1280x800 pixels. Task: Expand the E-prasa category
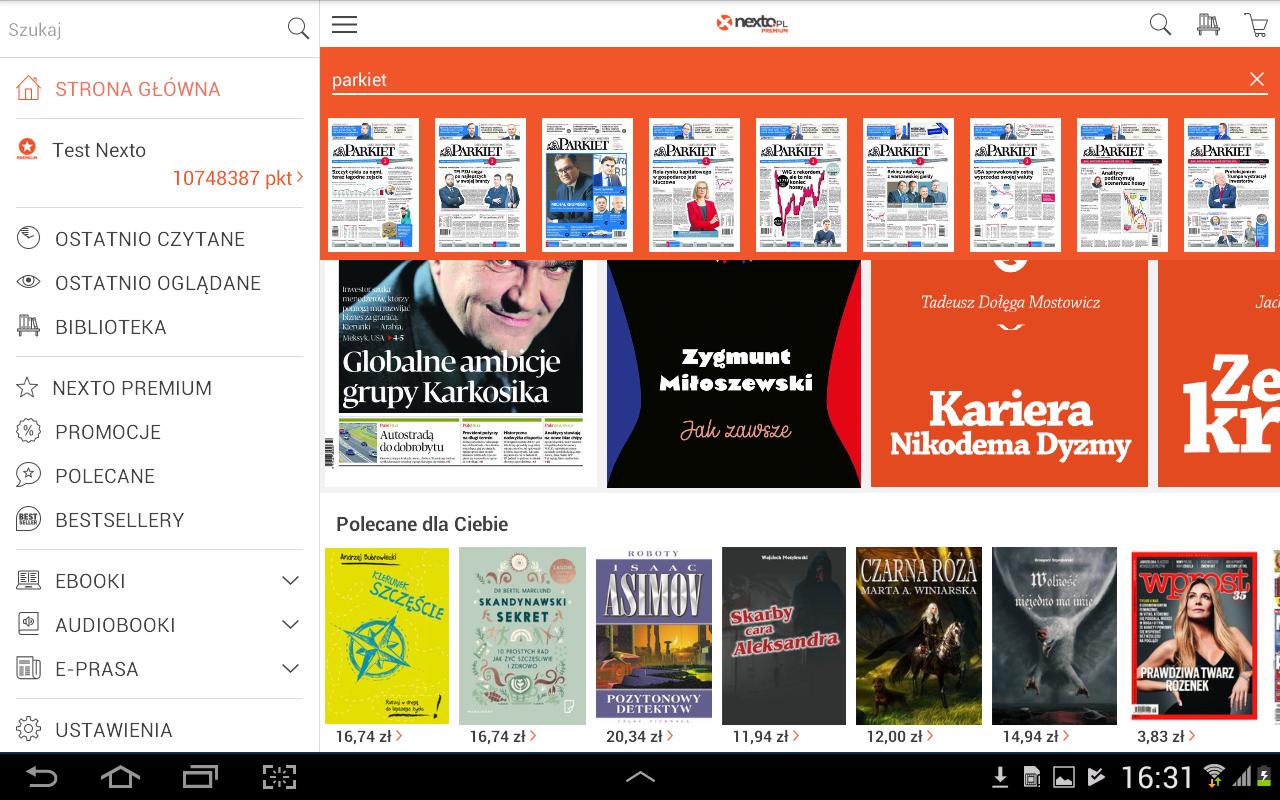[291, 669]
